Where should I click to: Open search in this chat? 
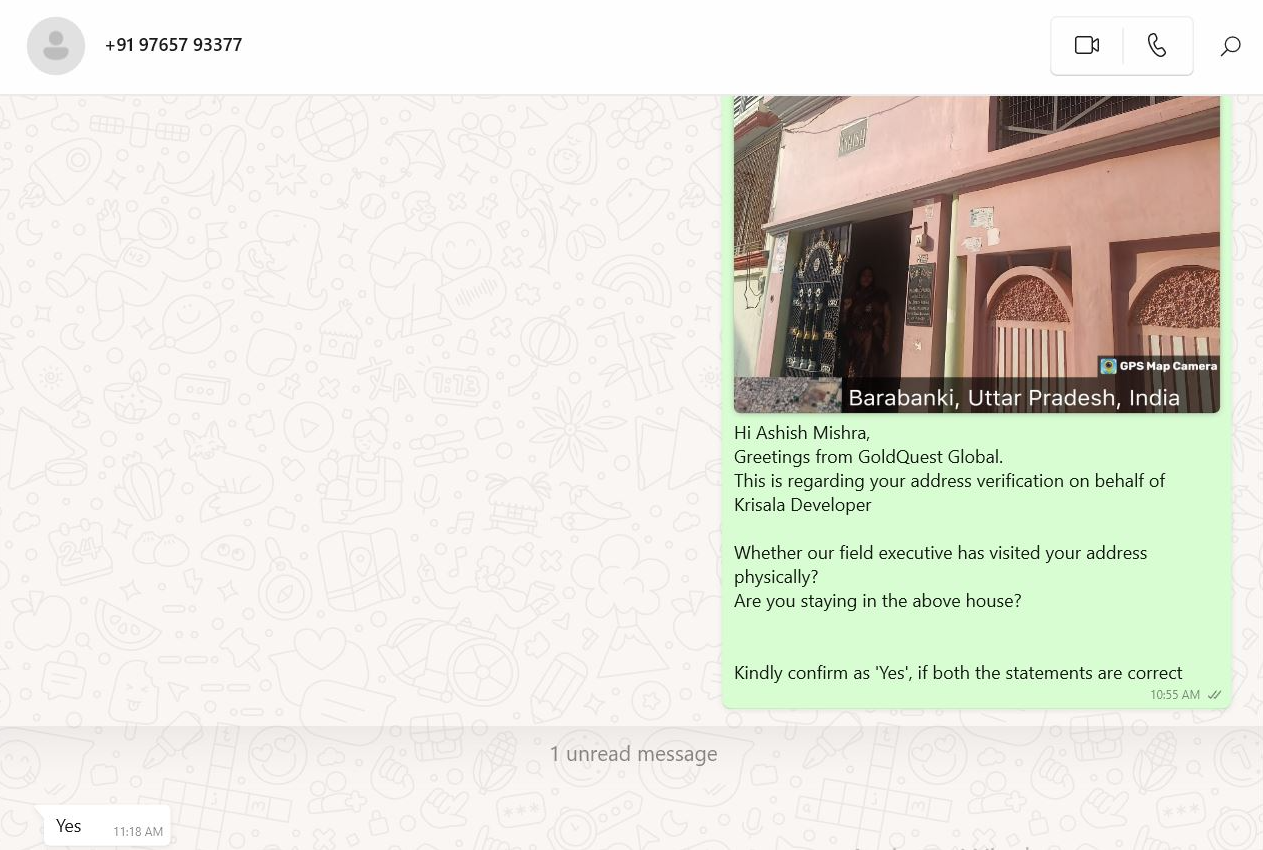(x=1230, y=46)
